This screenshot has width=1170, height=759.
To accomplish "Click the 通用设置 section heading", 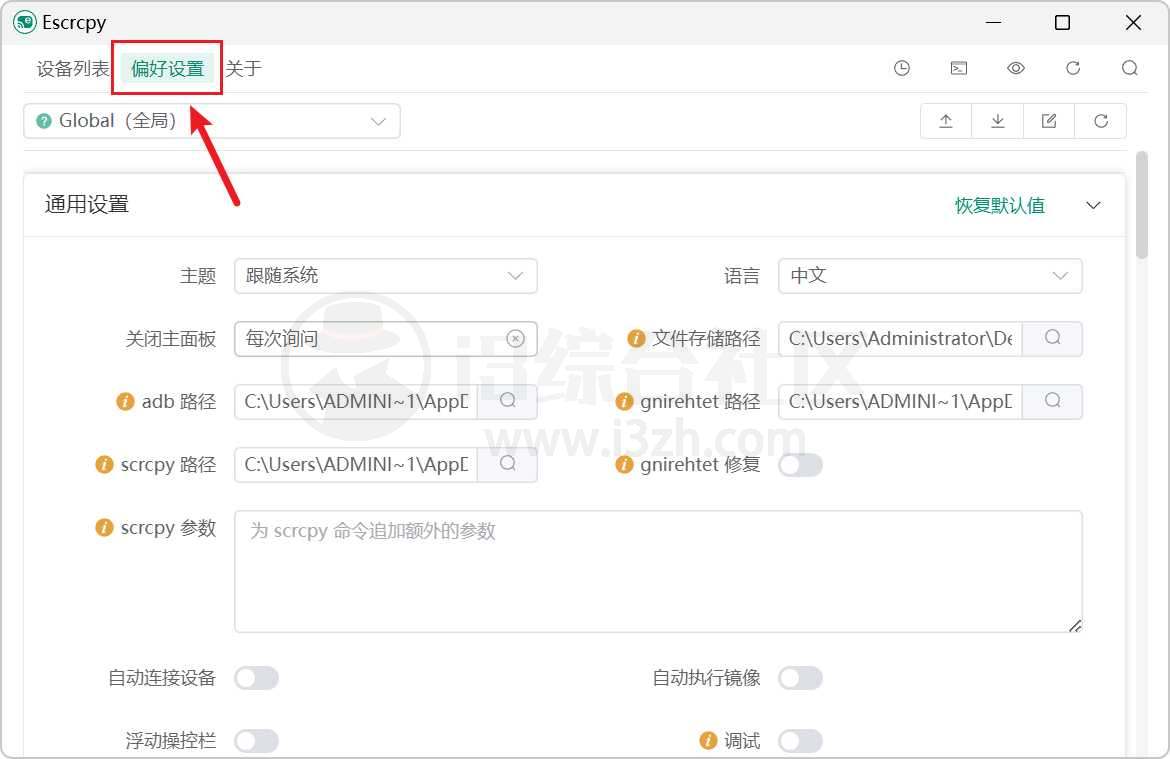I will click(x=87, y=204).
